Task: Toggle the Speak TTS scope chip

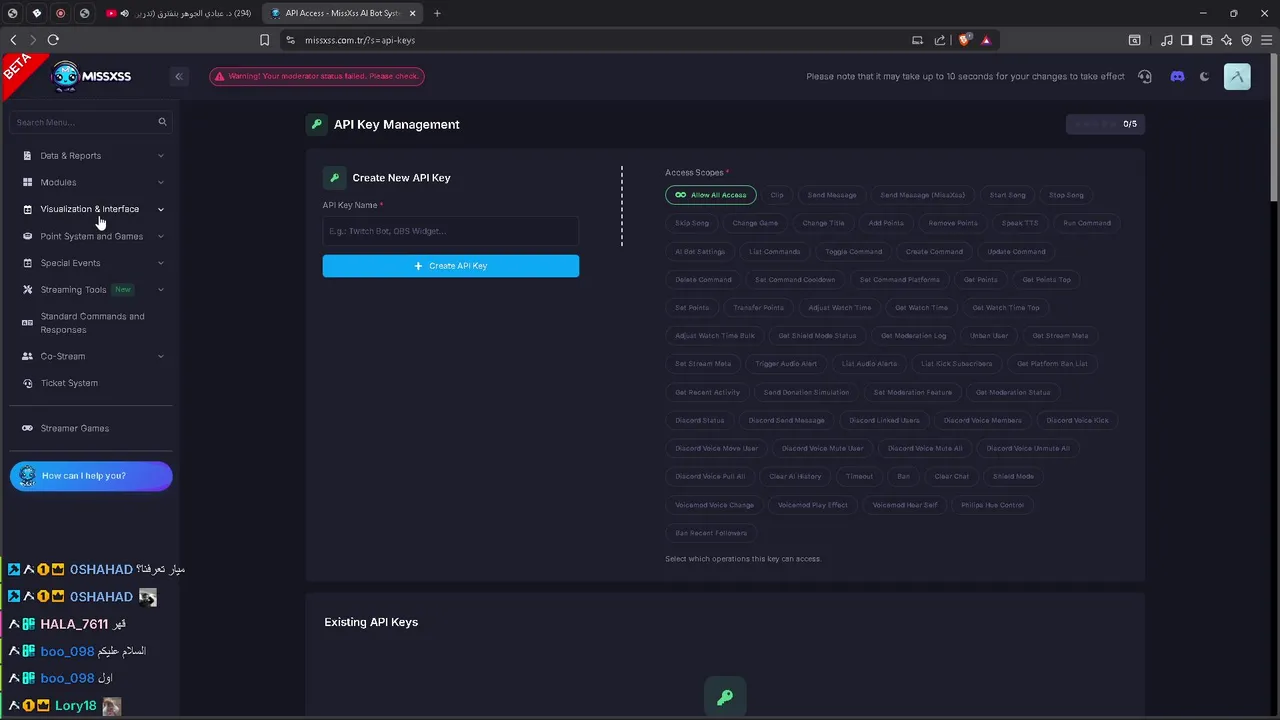Action: [1020, 223]
